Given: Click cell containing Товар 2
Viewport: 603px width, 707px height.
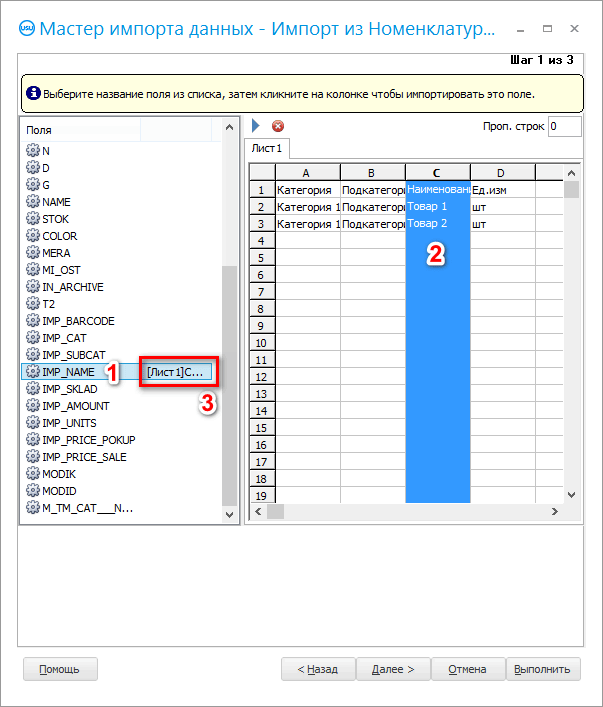Looking at the screenshot, I should 437,224.
